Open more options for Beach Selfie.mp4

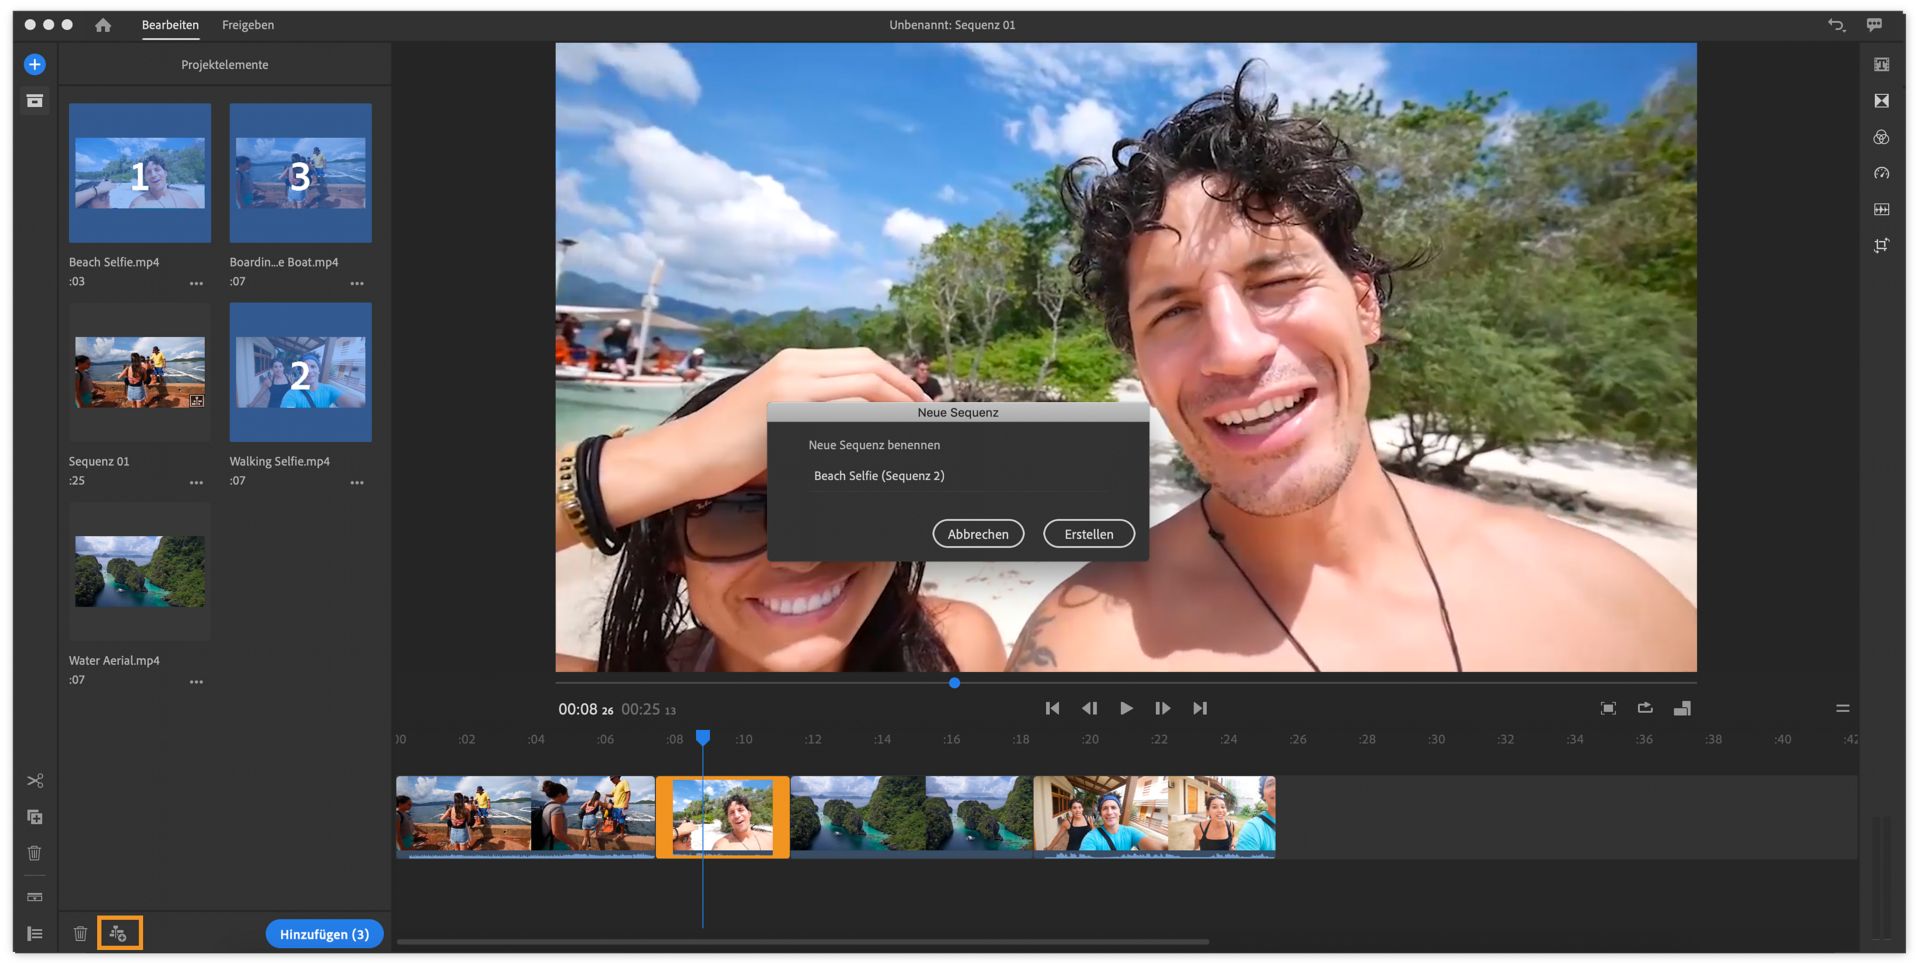tap(196, 283)
